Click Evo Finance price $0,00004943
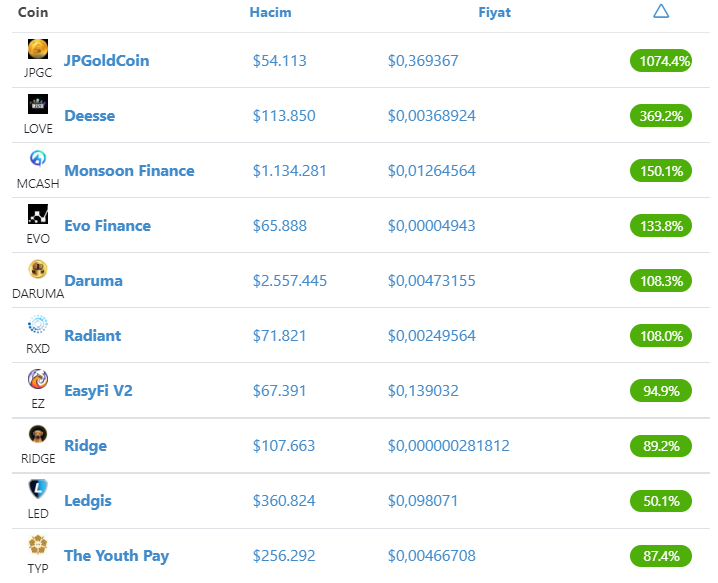Viewport: 718px width, 583px height. tap(431, 225)
